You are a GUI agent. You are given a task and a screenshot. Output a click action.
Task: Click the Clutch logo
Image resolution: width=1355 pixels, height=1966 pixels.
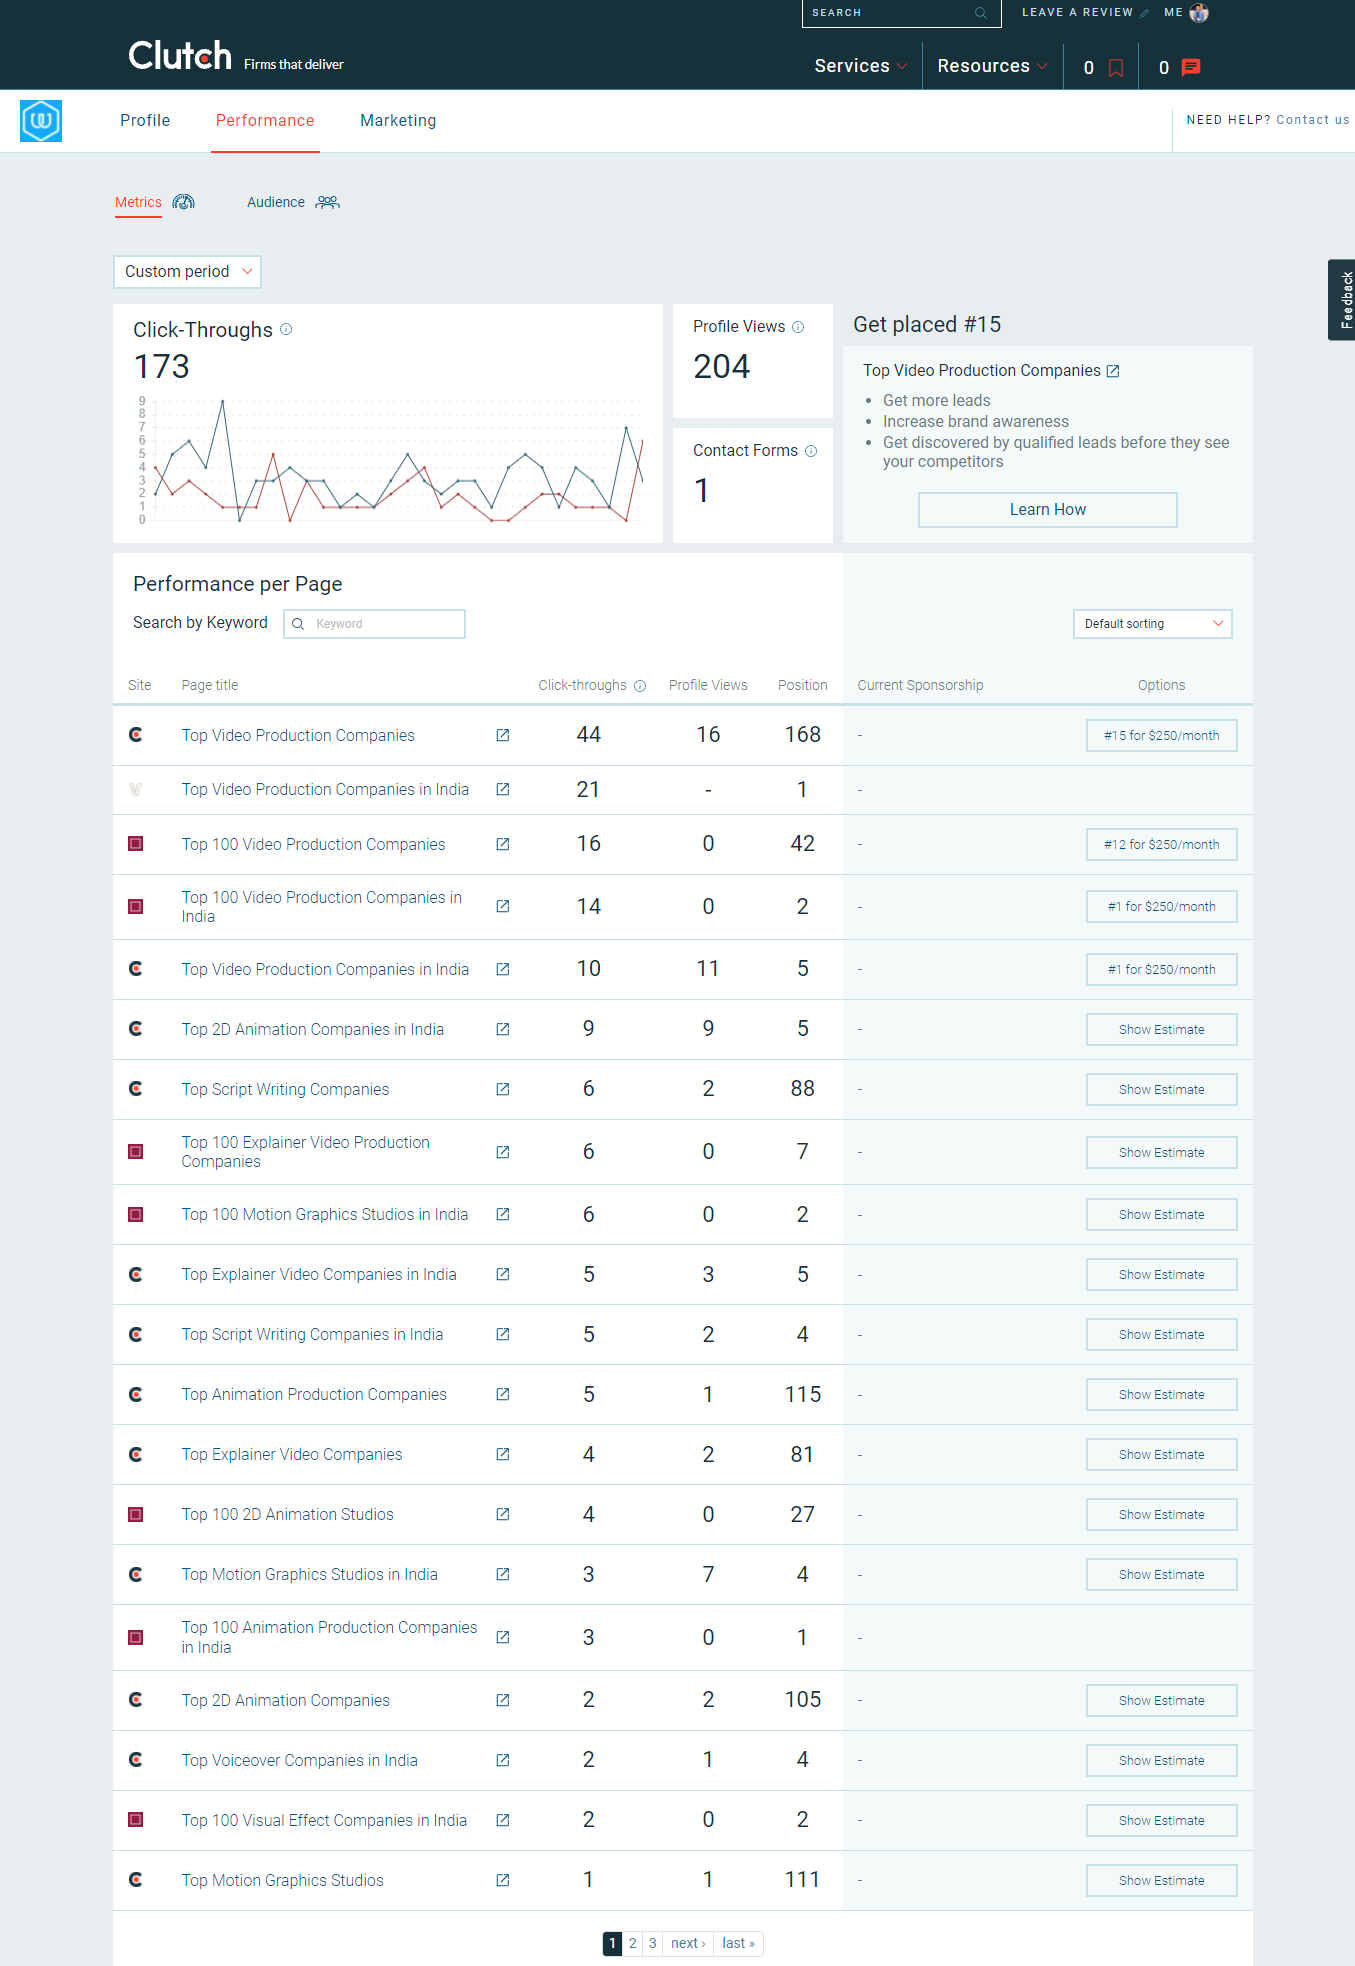pos(180,55)
